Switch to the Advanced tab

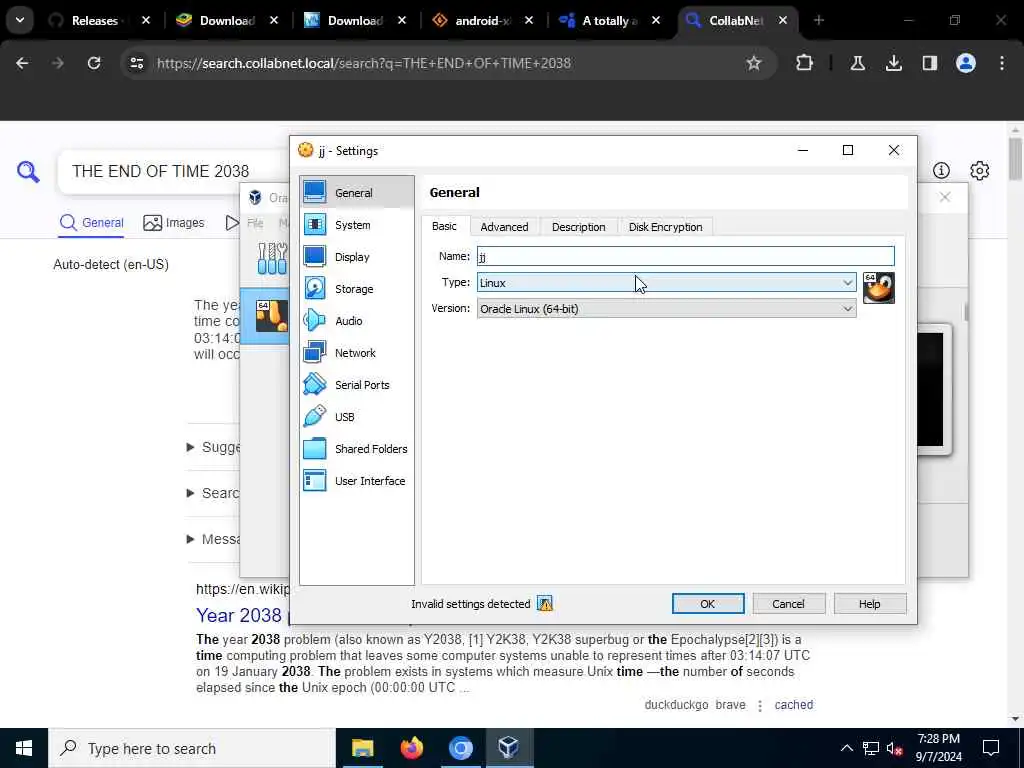(504, 227)
